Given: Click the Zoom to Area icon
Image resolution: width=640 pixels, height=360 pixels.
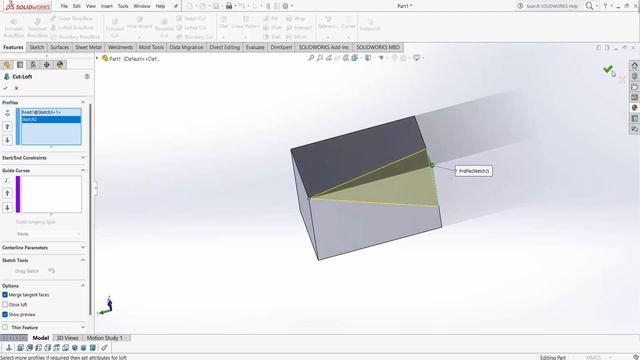Looking at the screenshot, I should 320,58.
